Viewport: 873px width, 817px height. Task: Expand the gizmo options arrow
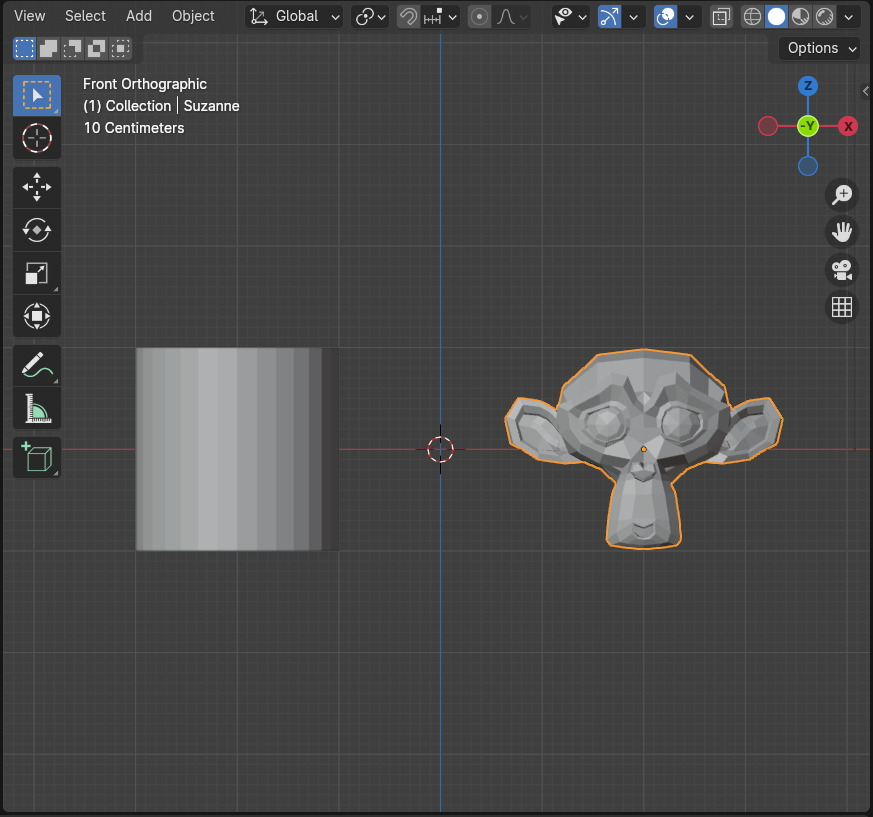click(x=634, y=17)
